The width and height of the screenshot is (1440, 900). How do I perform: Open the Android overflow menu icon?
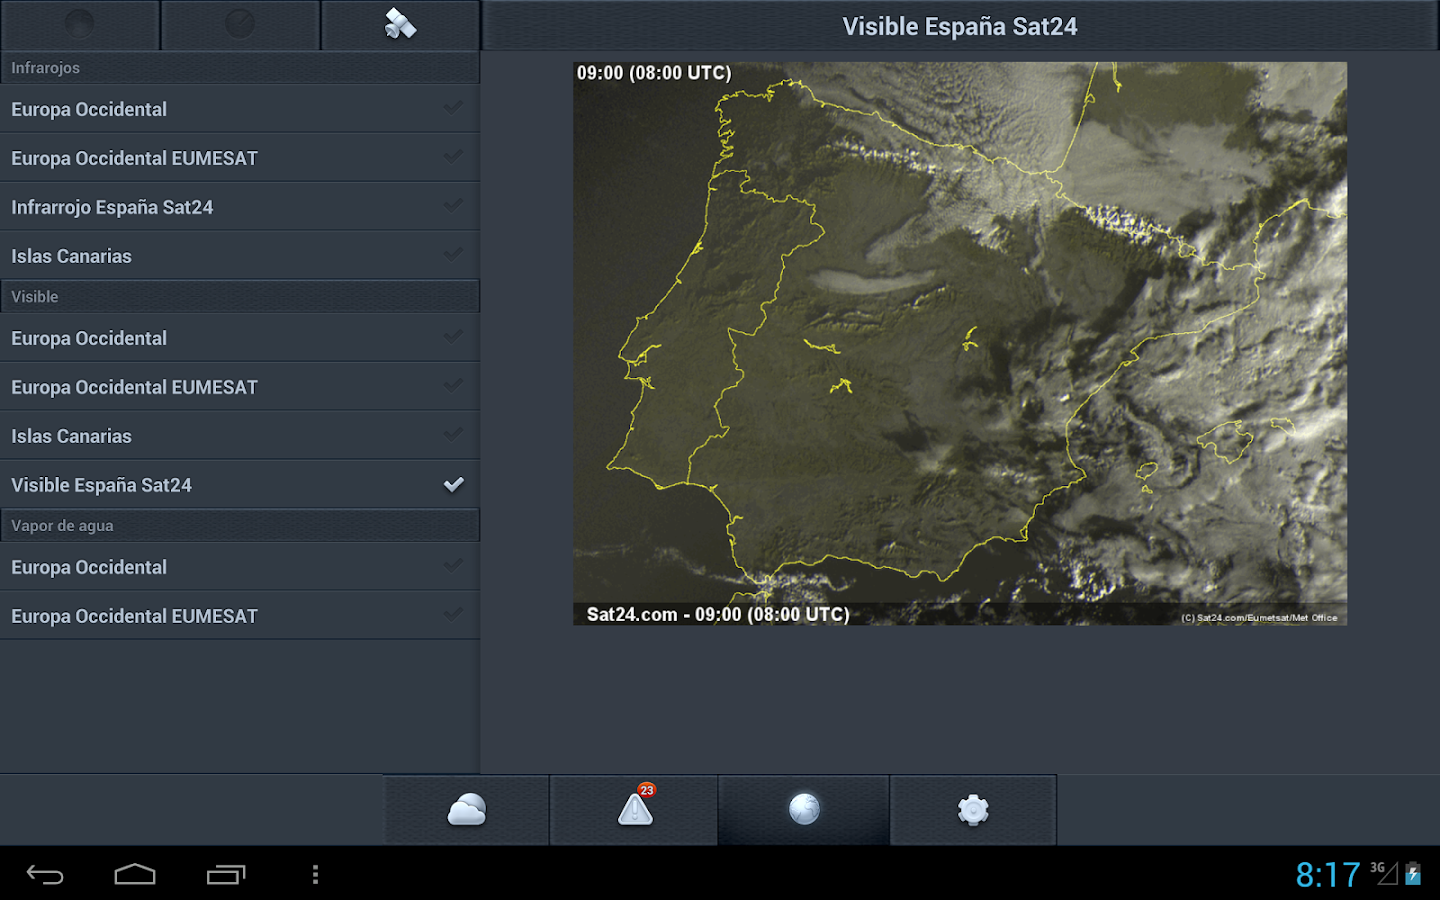[x=315, y=874]
